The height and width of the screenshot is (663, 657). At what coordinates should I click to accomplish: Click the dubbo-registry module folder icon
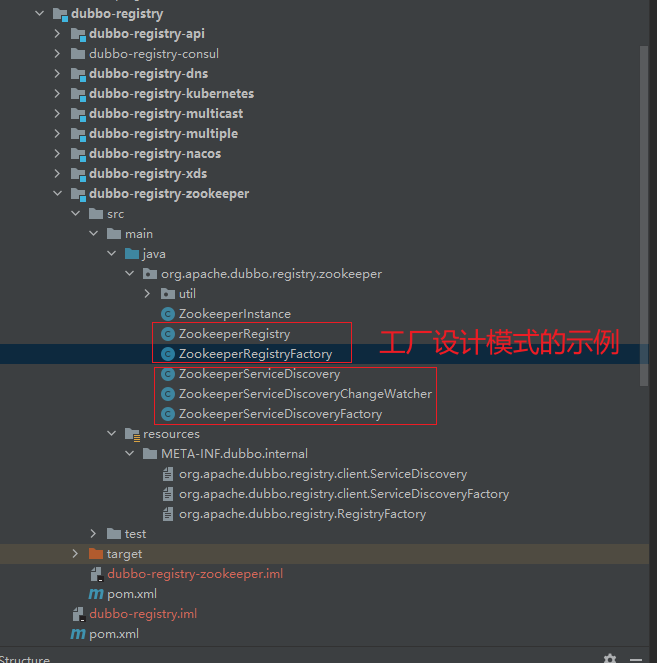coord(60,14)
